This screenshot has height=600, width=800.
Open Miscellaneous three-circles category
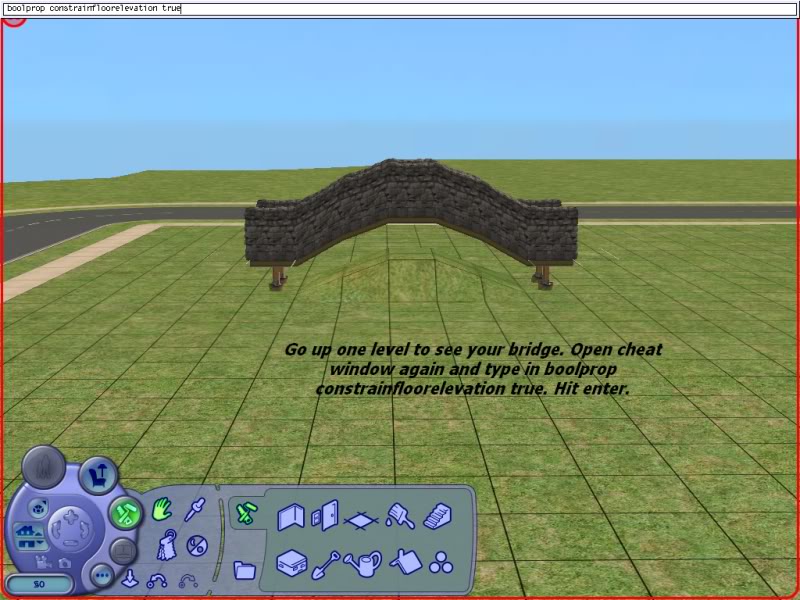[x=441, y=563]
